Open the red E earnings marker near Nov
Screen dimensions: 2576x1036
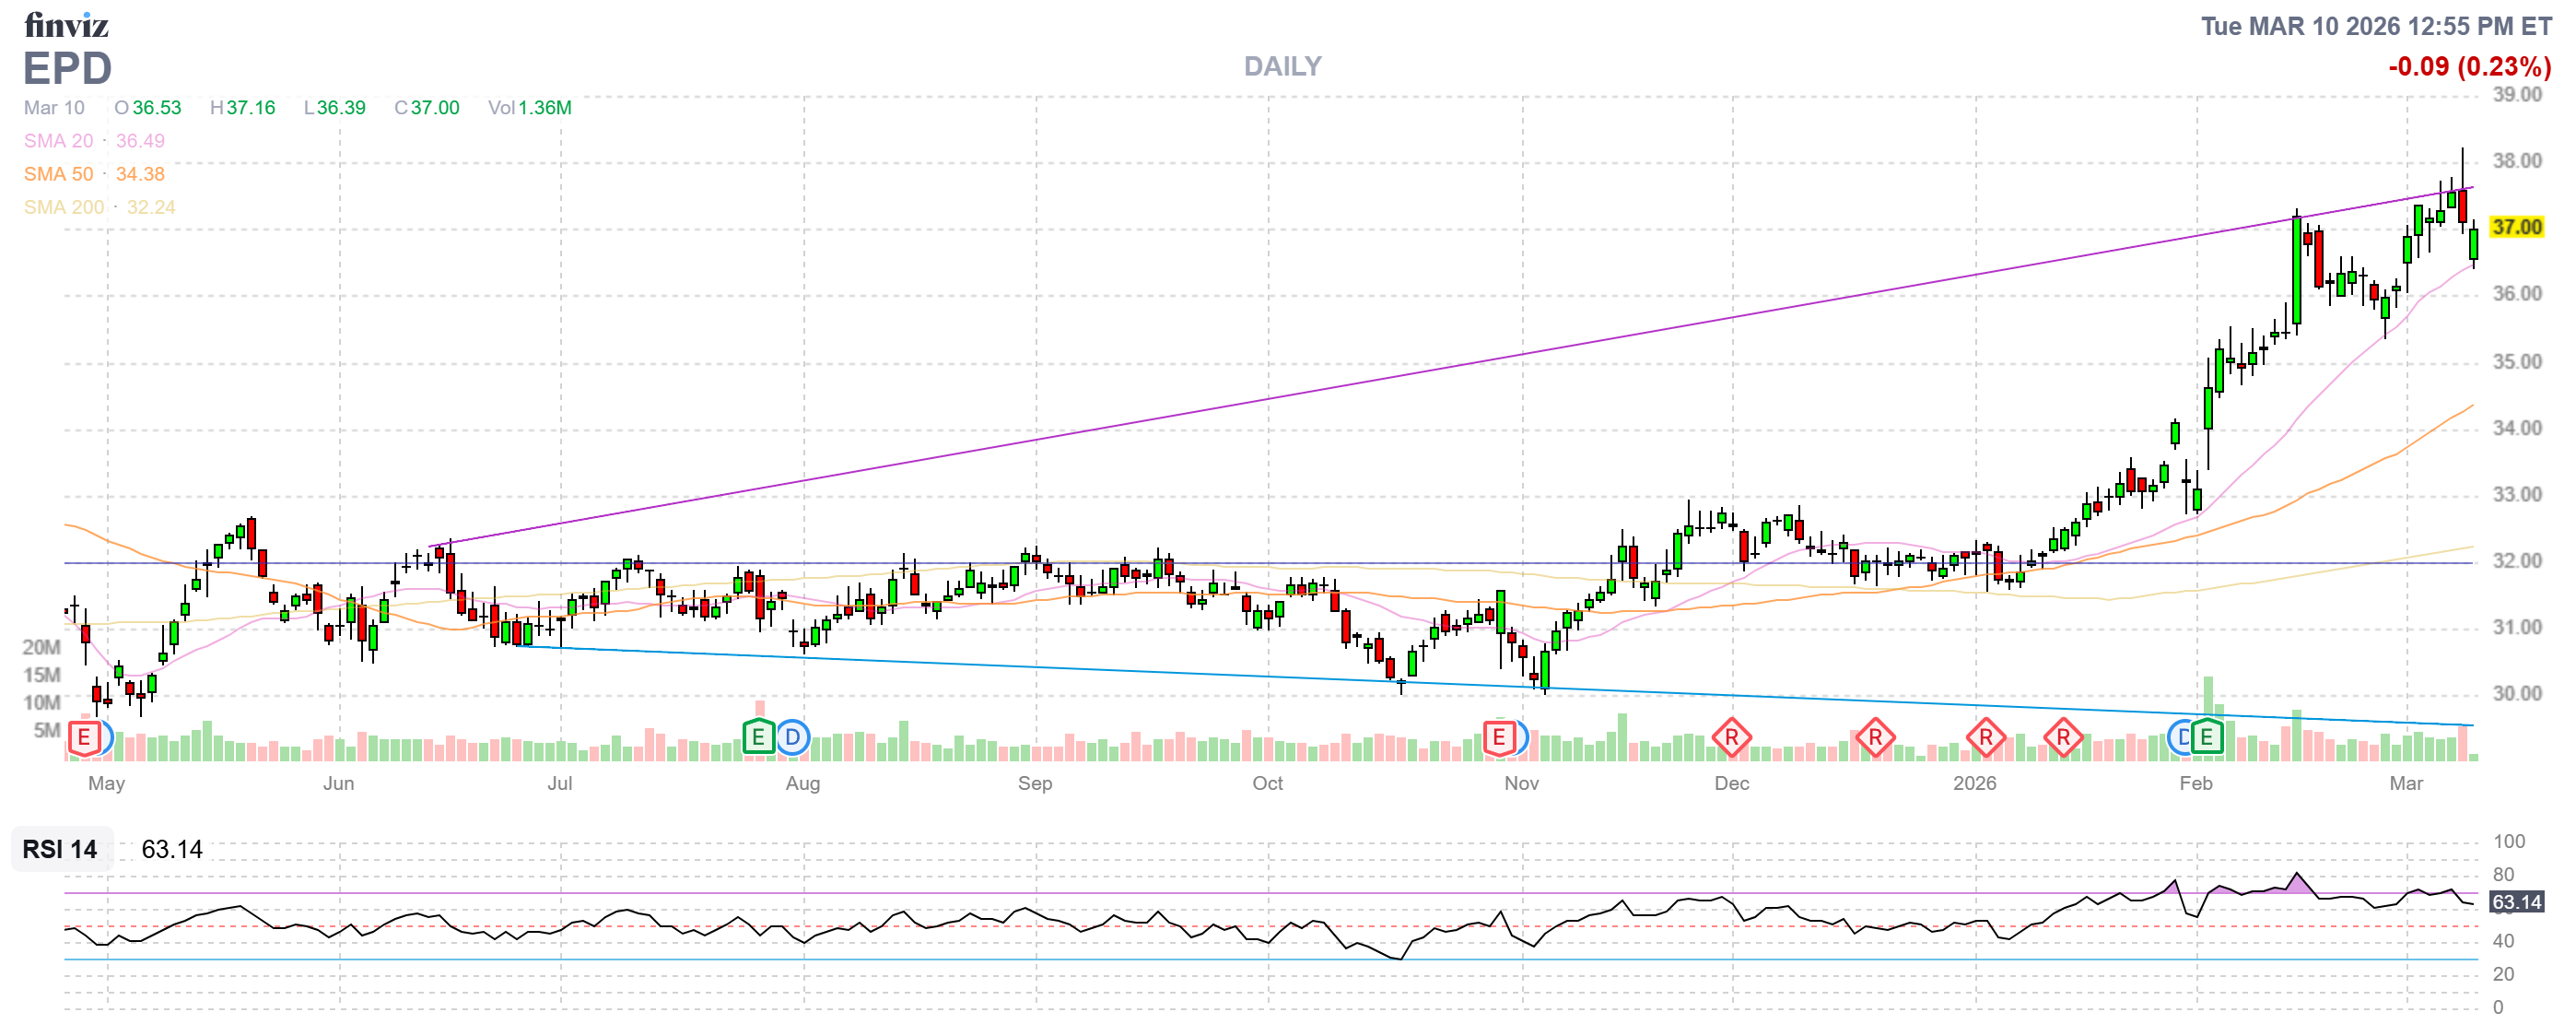pyautogui.click(x=1498, y=739)
